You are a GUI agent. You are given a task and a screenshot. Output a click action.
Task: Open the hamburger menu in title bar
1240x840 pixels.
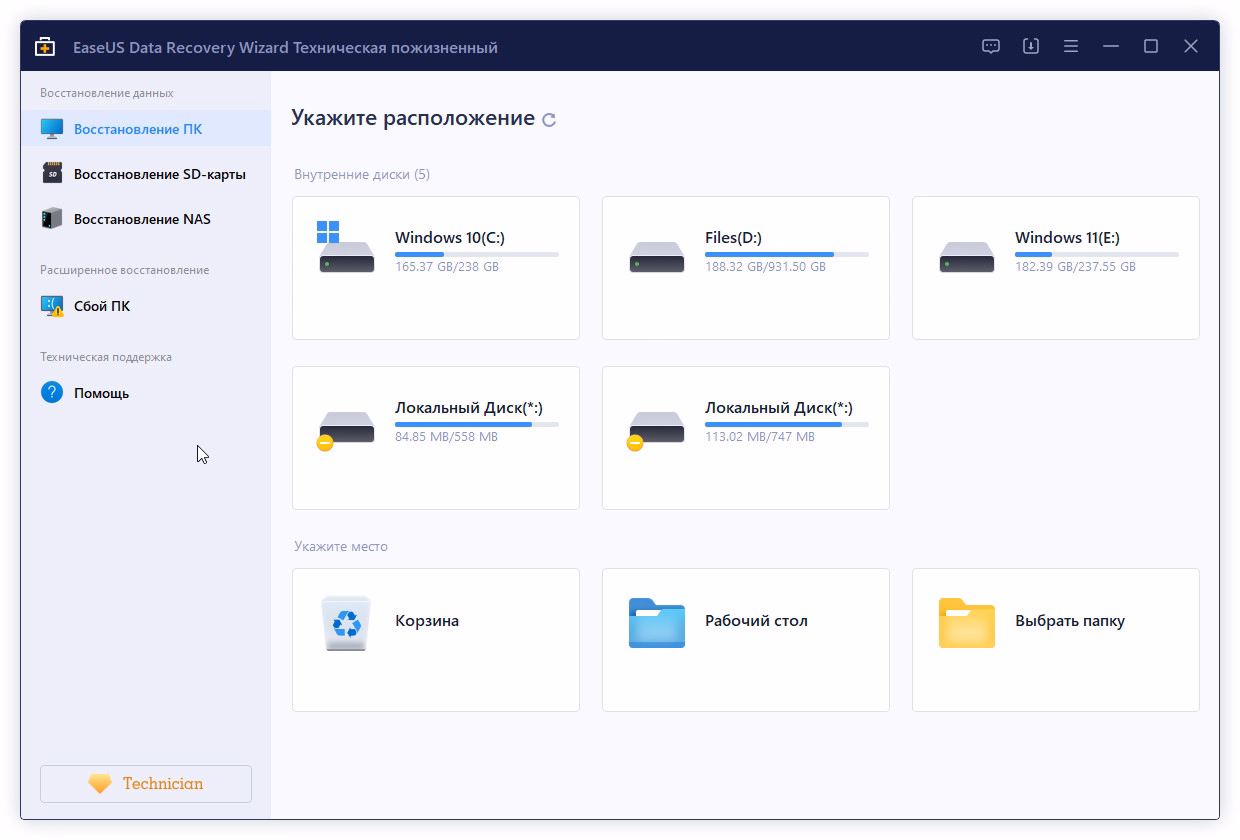(x=1071, y=47)
